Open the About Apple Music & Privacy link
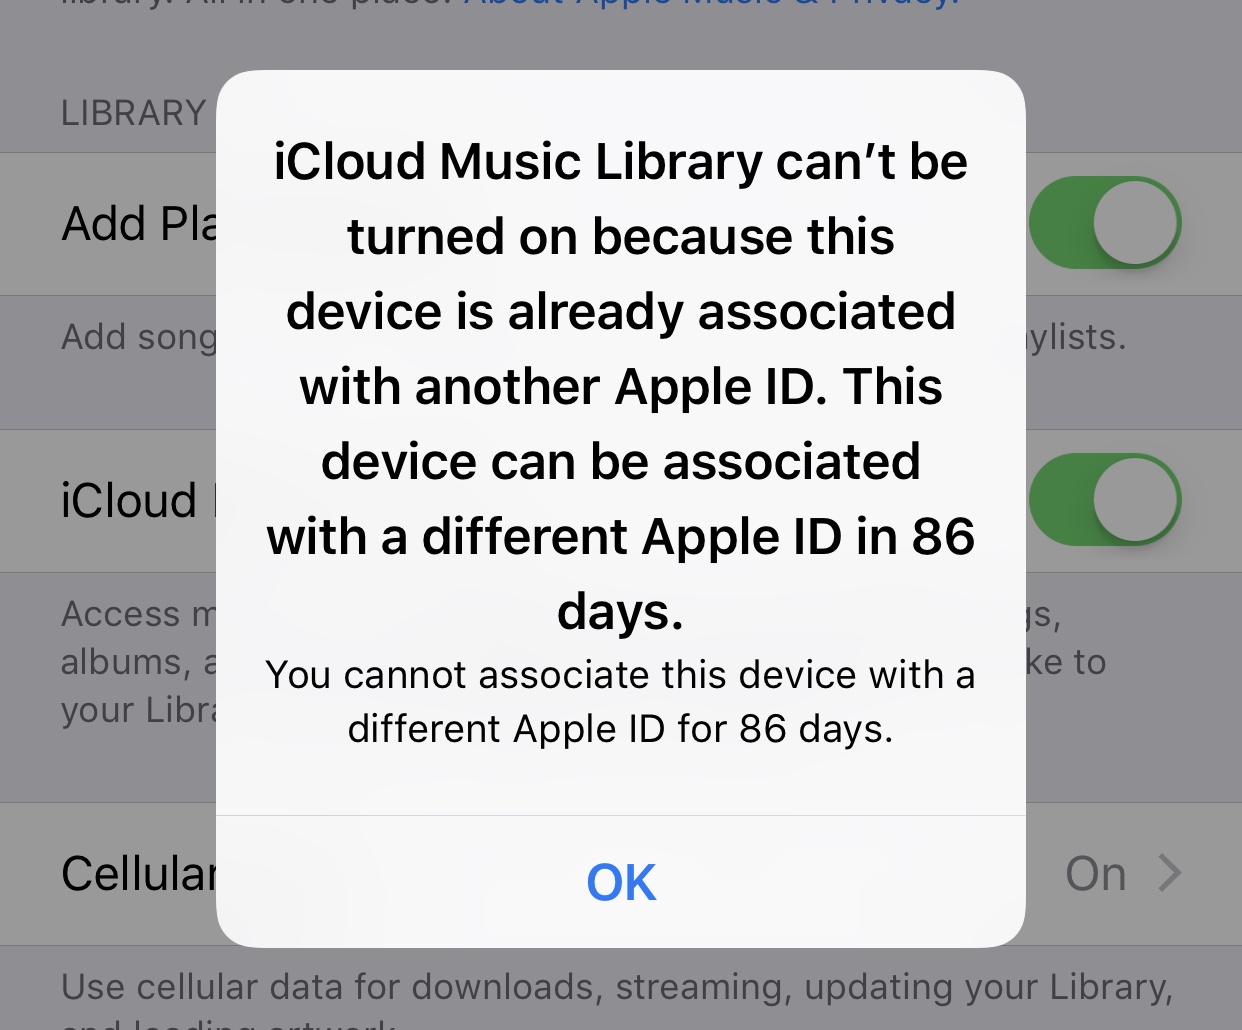This screenshot has width=1242, height=1030. 712,4
